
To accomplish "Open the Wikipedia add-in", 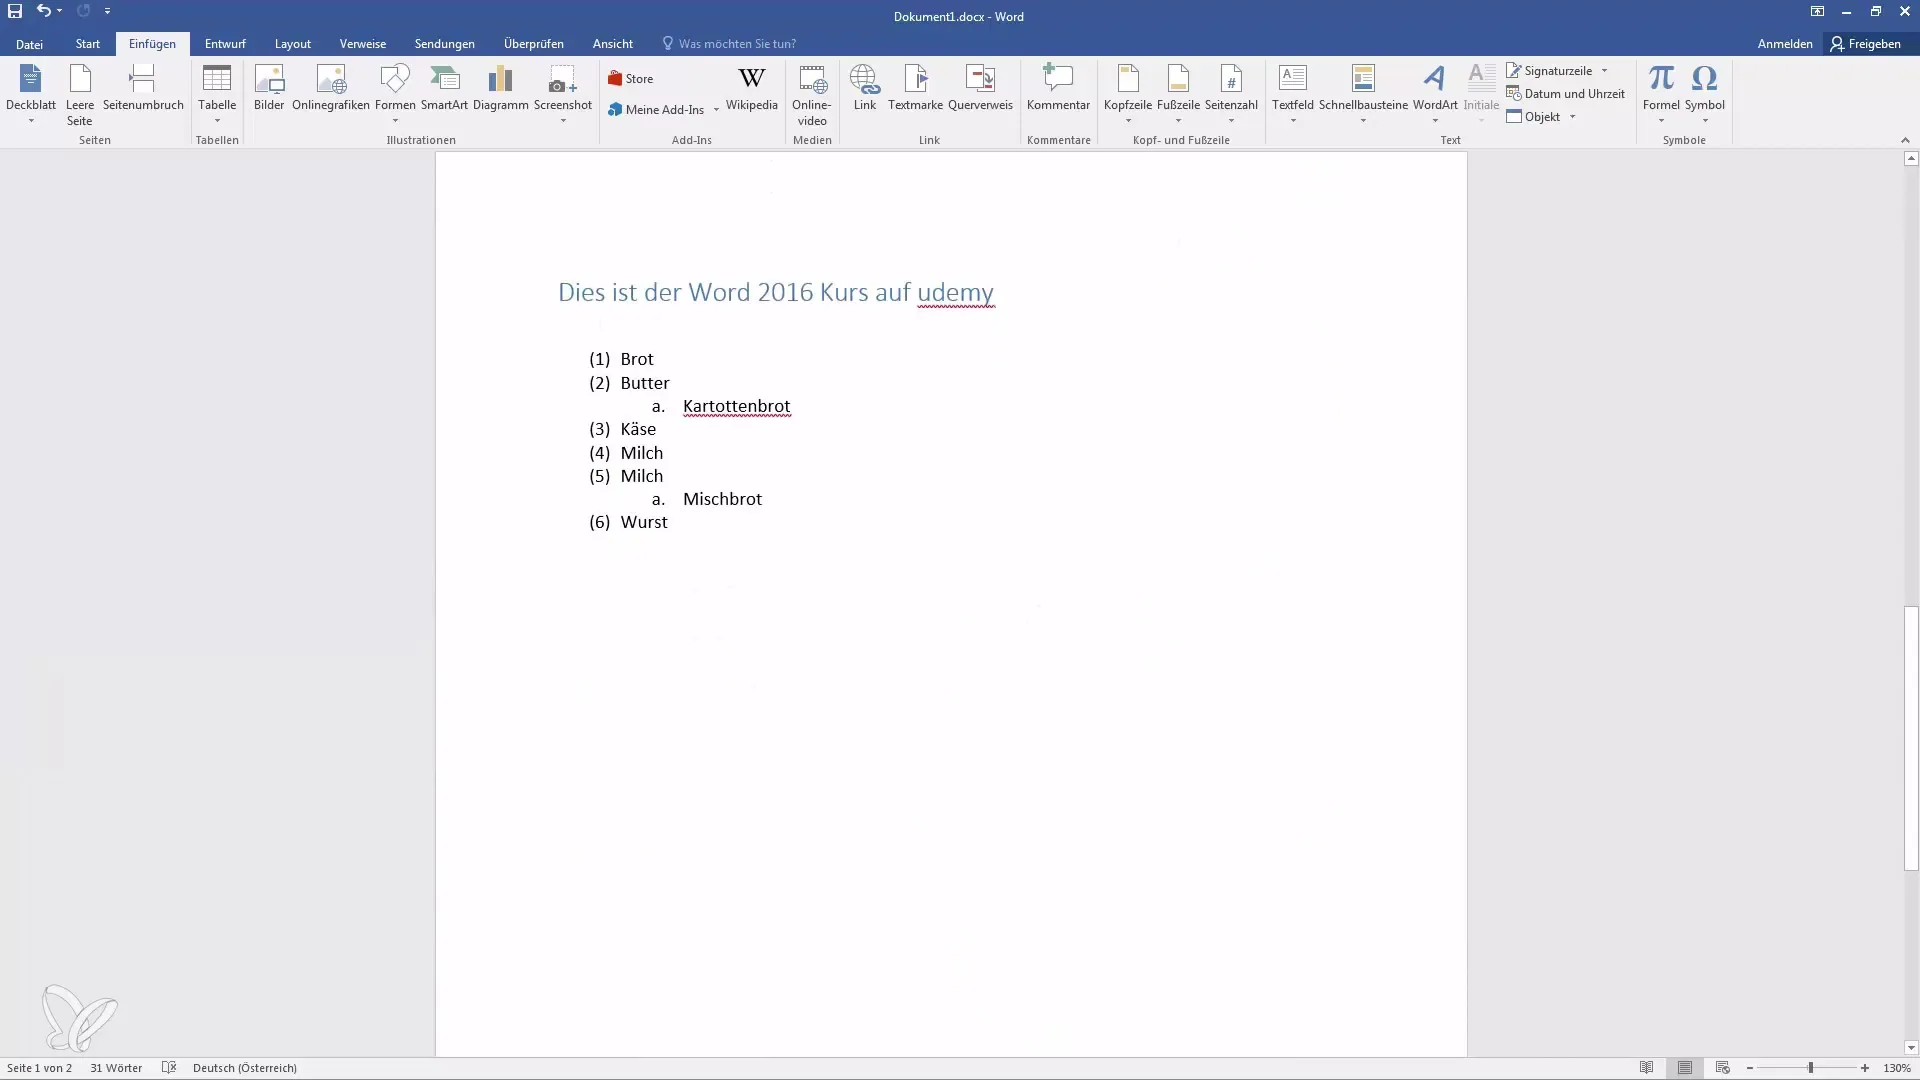I will coord(752,88).
